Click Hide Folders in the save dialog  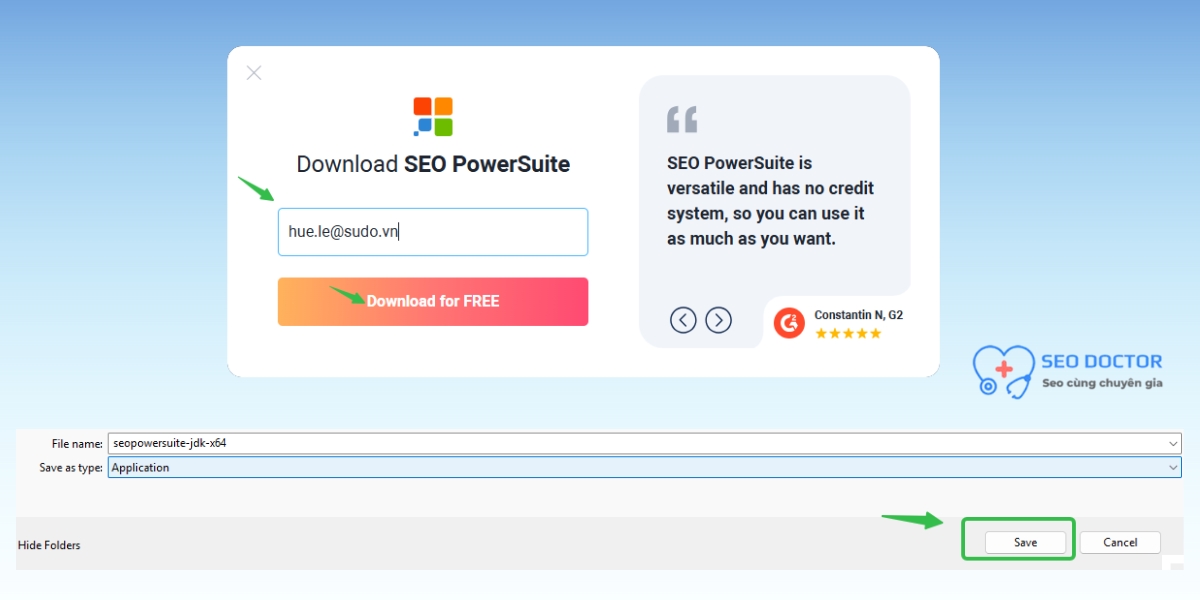[49, 545]
